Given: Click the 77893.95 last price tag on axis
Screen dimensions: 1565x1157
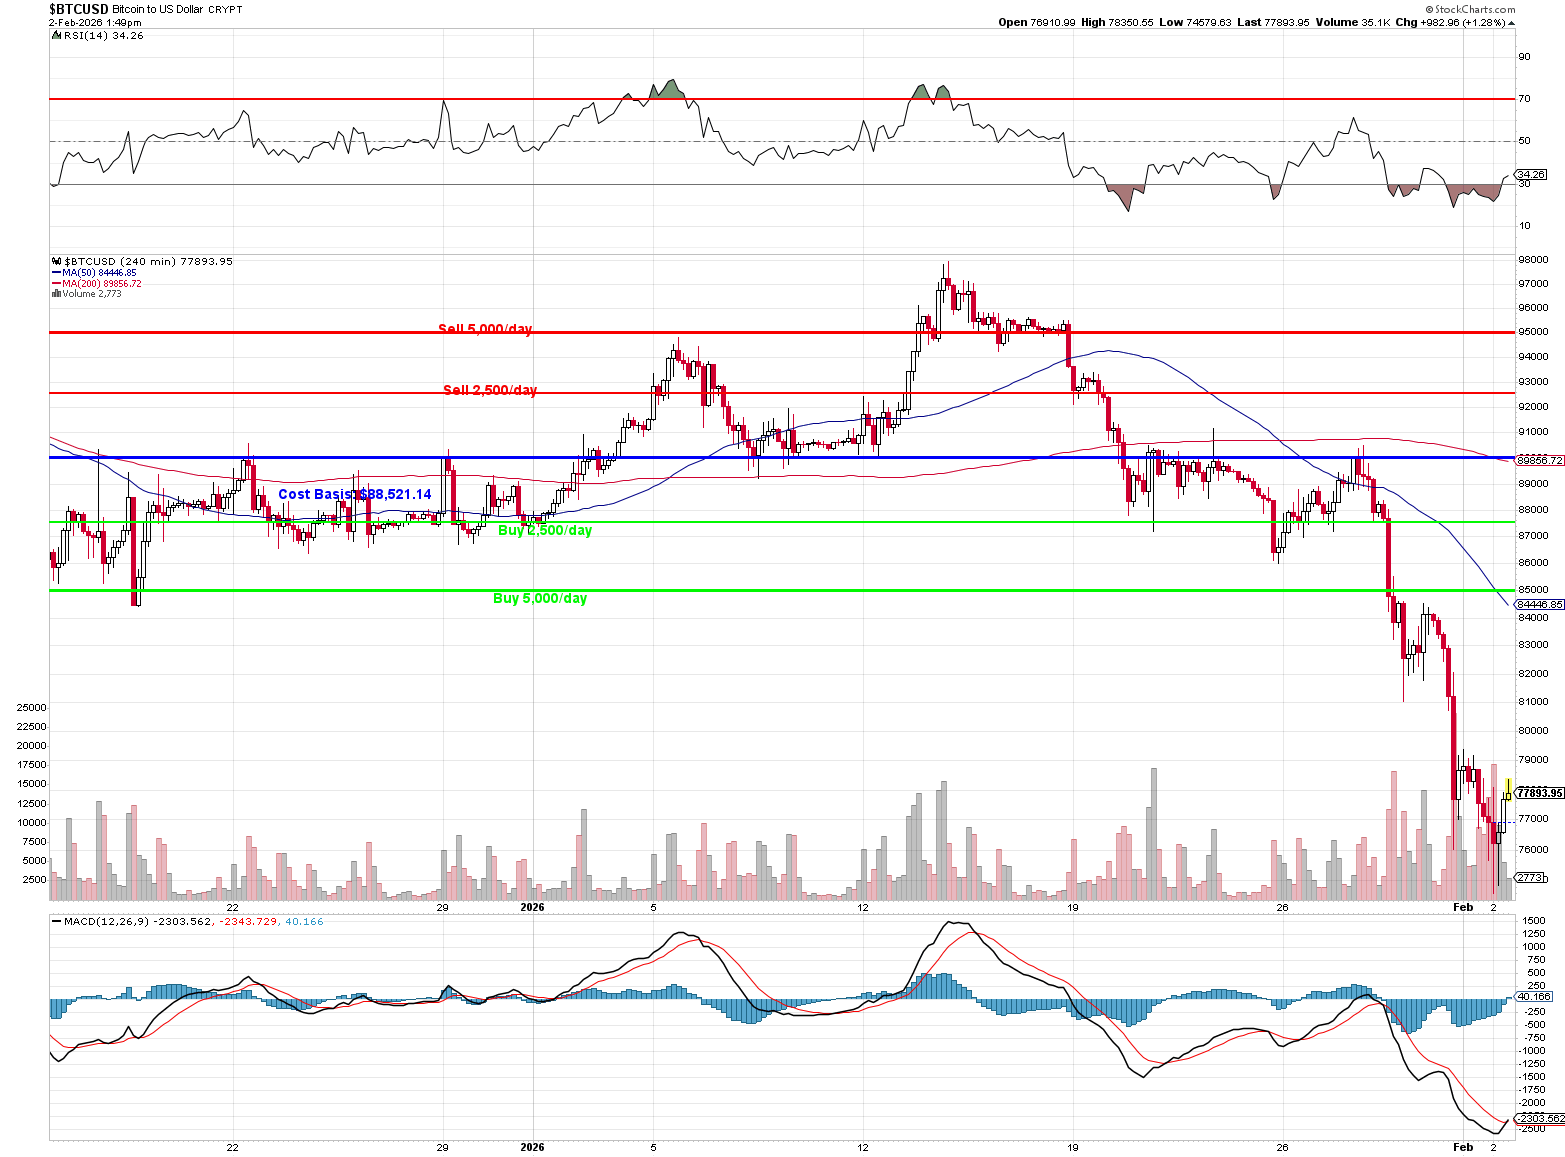Looking at the screenshot, I should coord(1539,793).
